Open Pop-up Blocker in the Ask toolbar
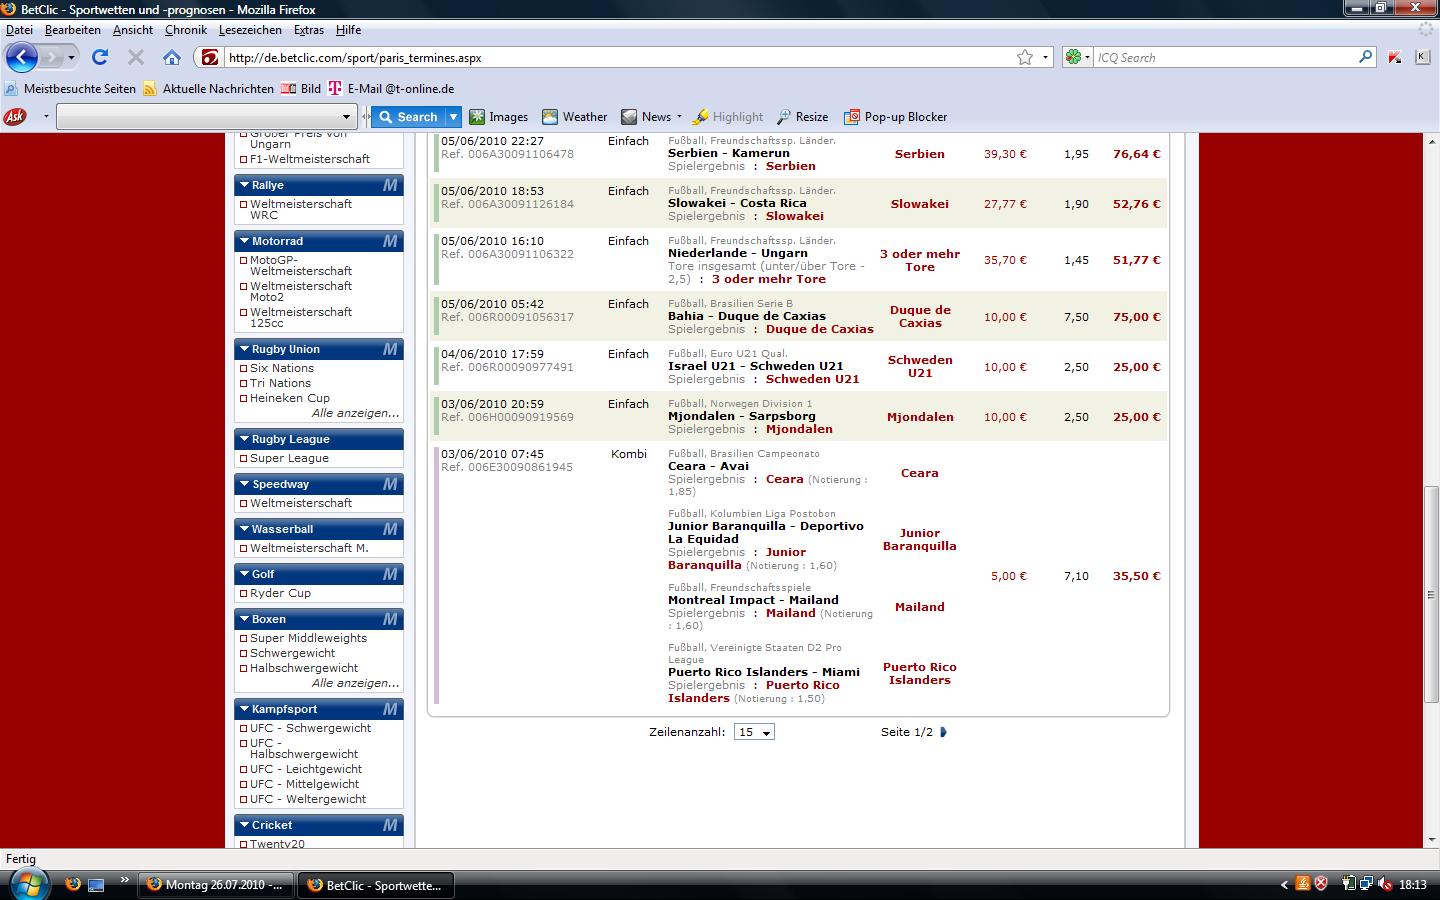 (896, 116)
